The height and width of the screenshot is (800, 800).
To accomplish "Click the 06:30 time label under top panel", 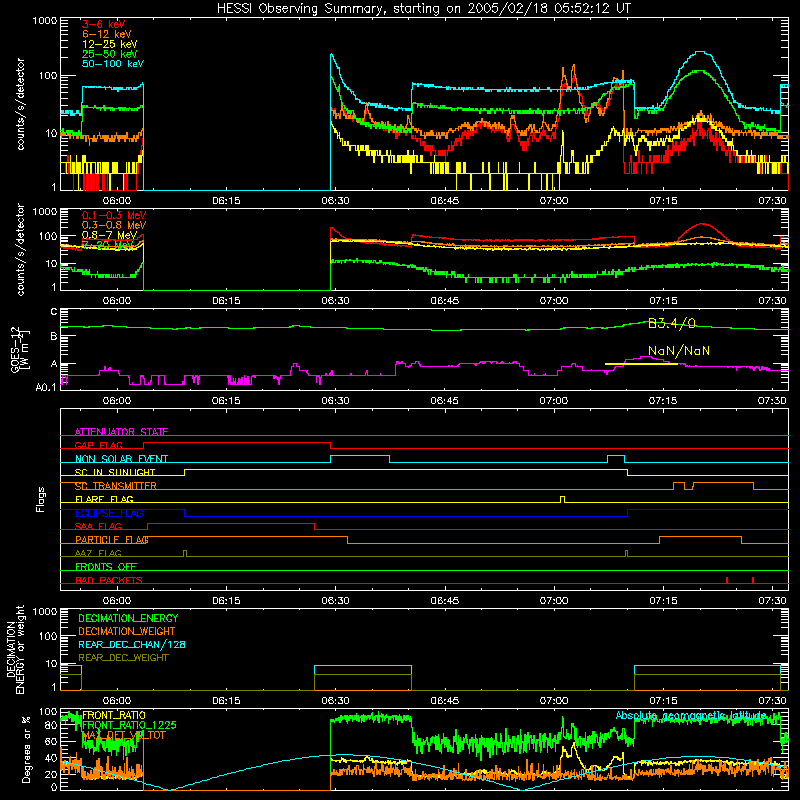I will (335, 201).
